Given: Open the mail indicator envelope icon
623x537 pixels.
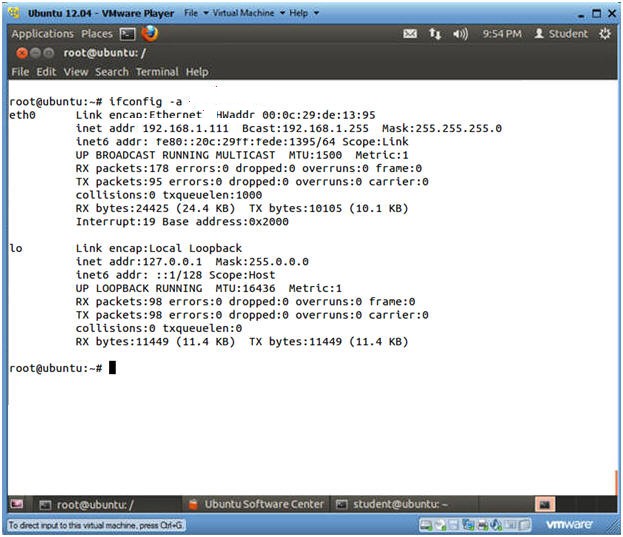Looking at the screenshot, I should (x=409, y=34).
